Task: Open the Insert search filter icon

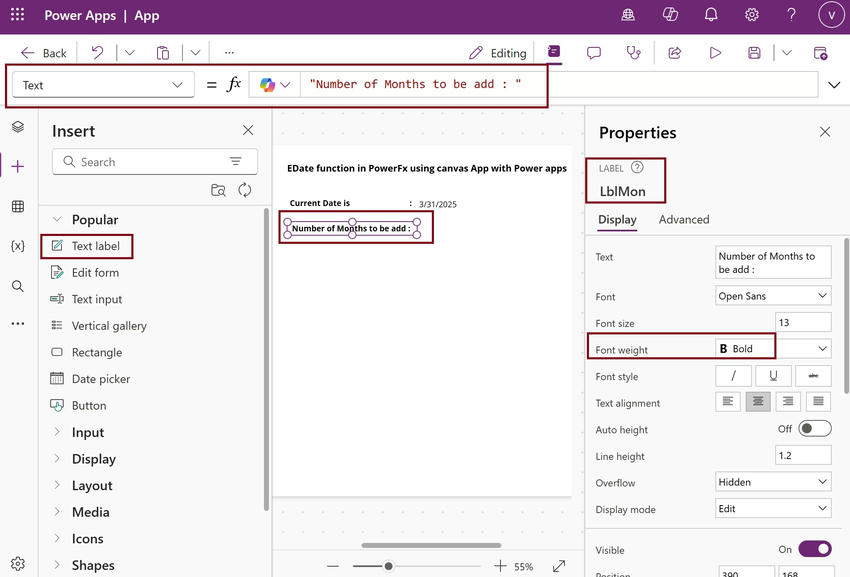Action: coord(235,161)
